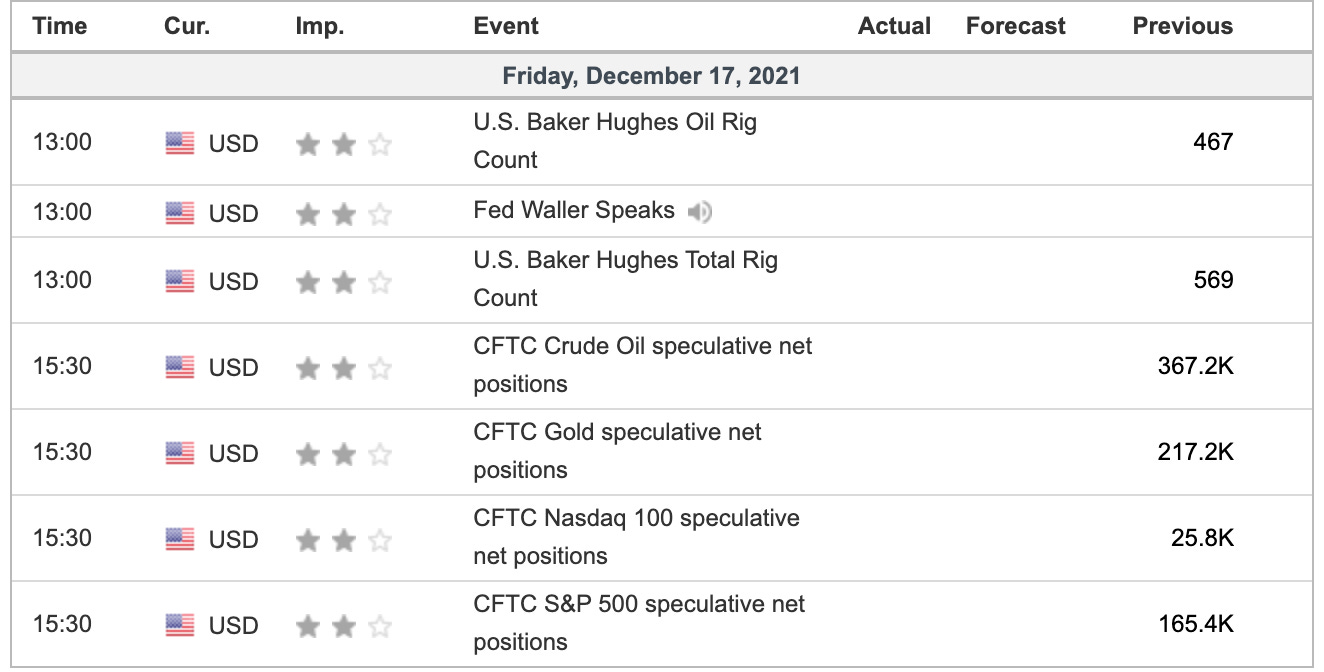The image size is (1324, 672).
Task: Click the US flag in the Oil Rig Count row
Action: 180,144
